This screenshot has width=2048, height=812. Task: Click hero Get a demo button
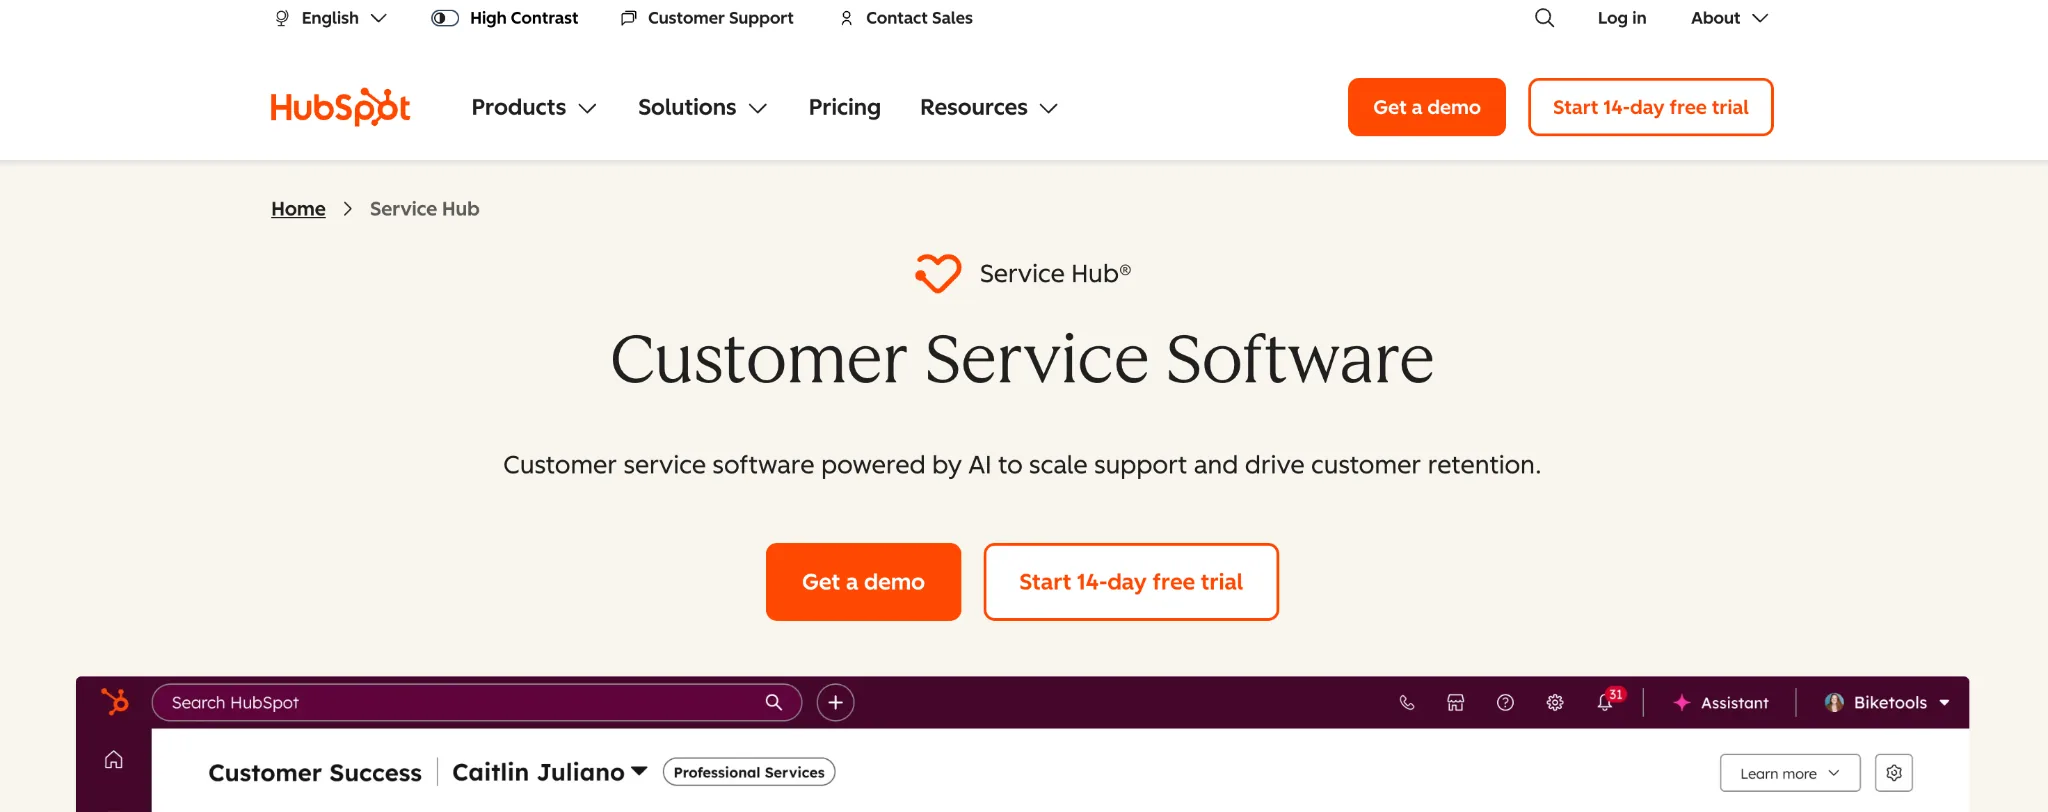pos(863,582)
